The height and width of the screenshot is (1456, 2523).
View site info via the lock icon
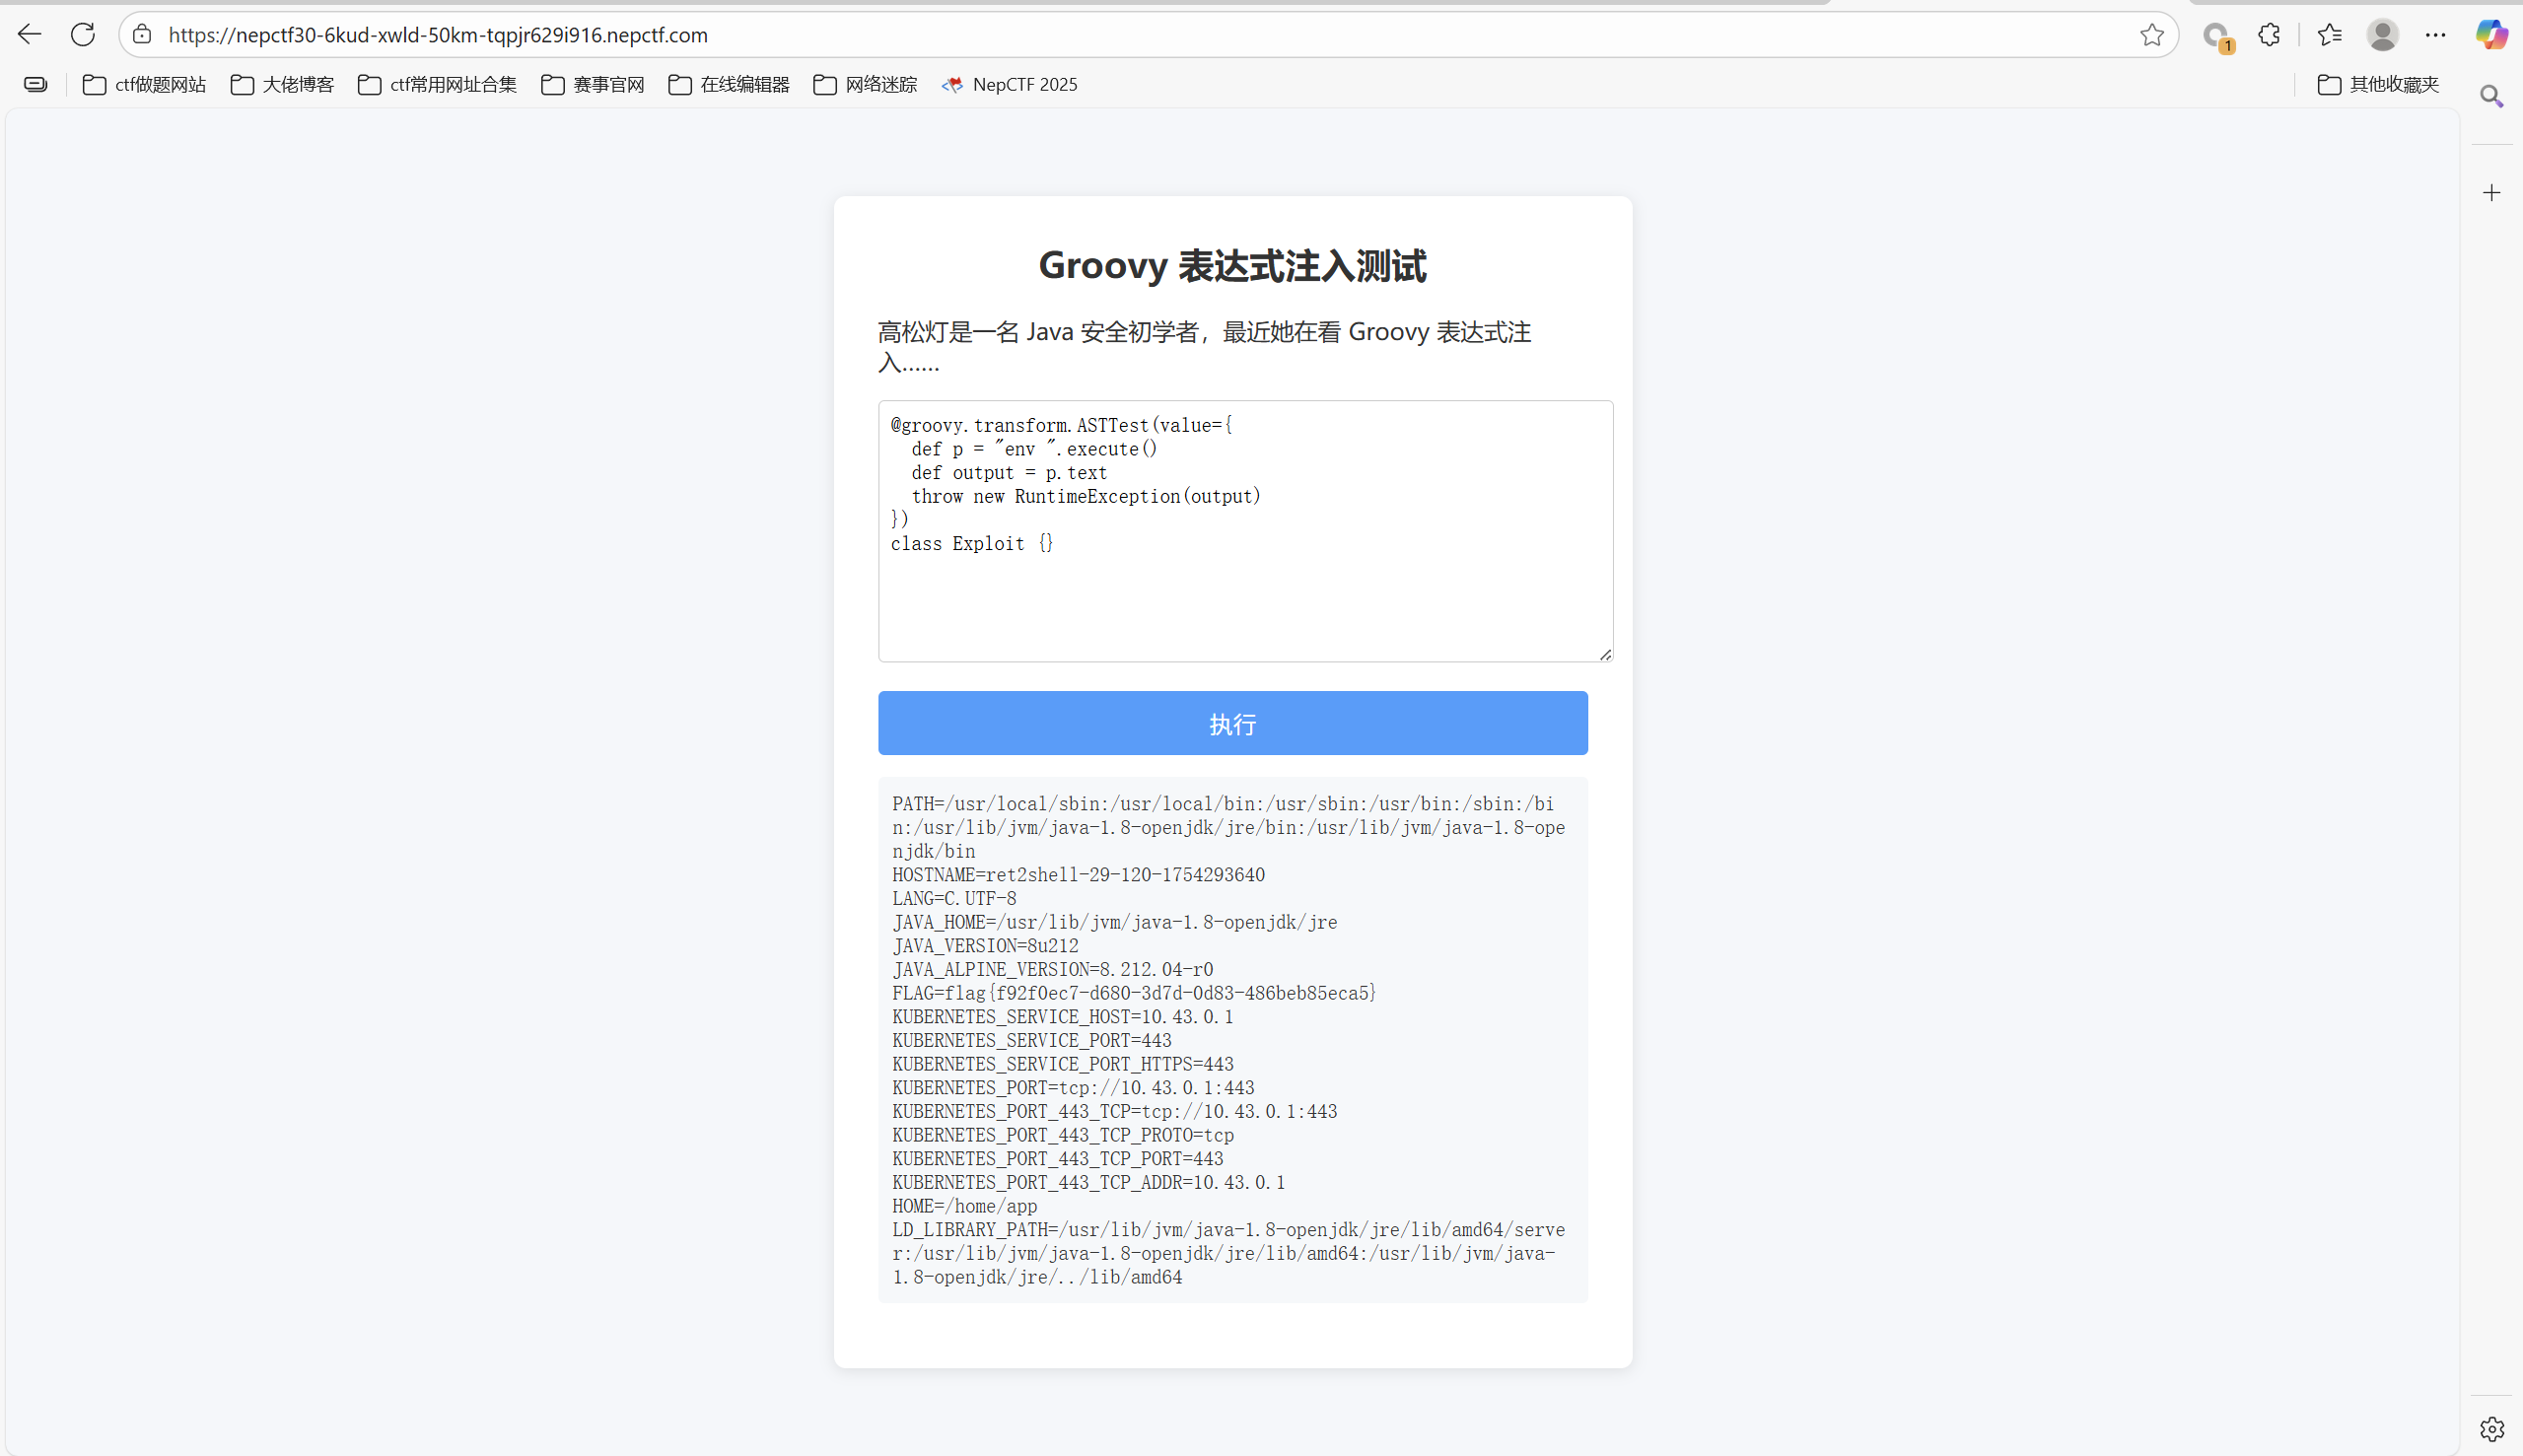pos(142,35)
